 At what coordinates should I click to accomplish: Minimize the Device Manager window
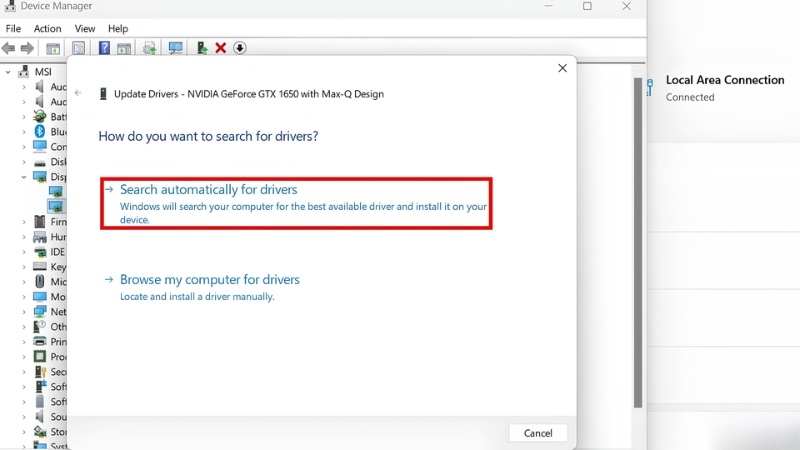click(548, 6)
